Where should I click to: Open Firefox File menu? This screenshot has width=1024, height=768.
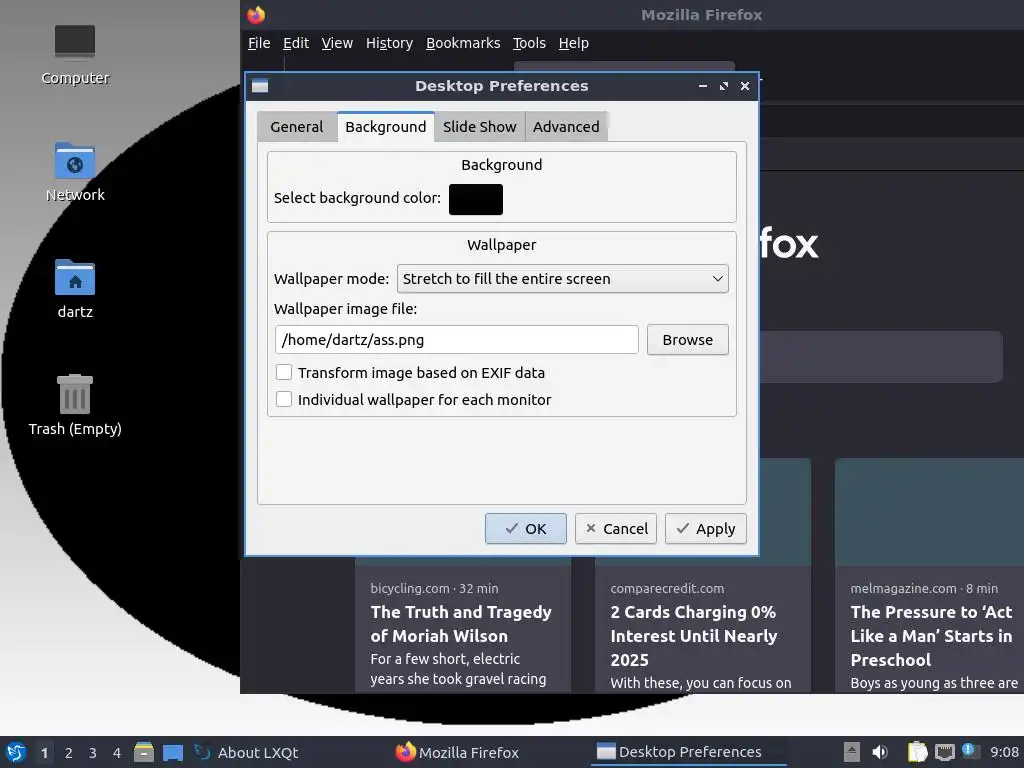(x=259, y=43)
